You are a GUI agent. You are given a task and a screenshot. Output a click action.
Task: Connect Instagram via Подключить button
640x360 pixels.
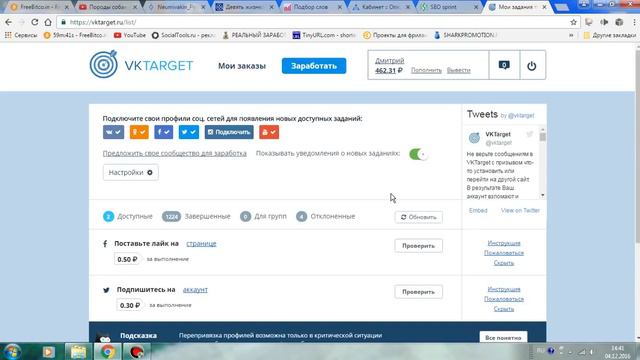(x=229, y=132)
